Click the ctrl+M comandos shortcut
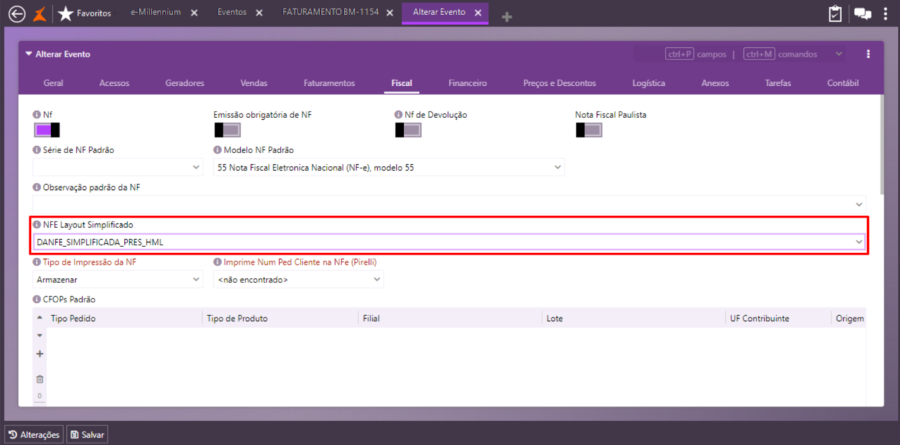This screenshot has width=900, height=445. coord(780,55)
